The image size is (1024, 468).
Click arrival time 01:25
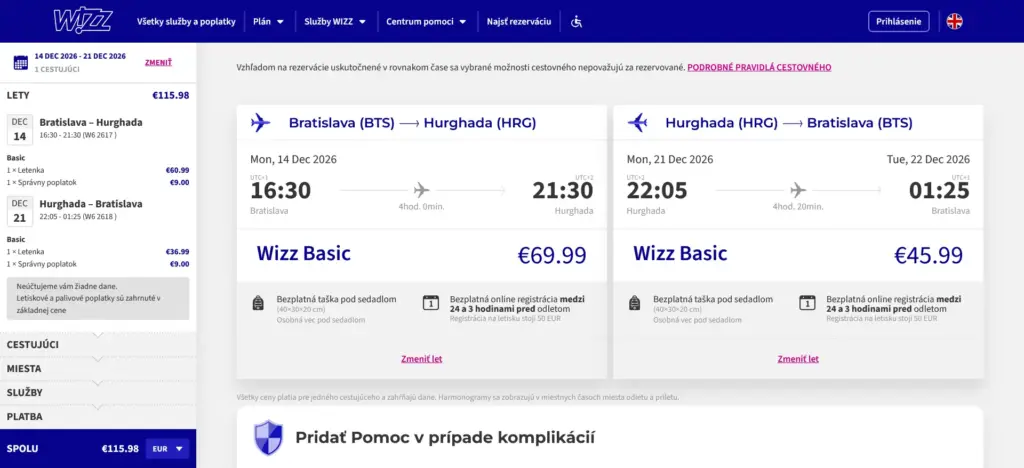pyautogui.click(x=939, y=191)
